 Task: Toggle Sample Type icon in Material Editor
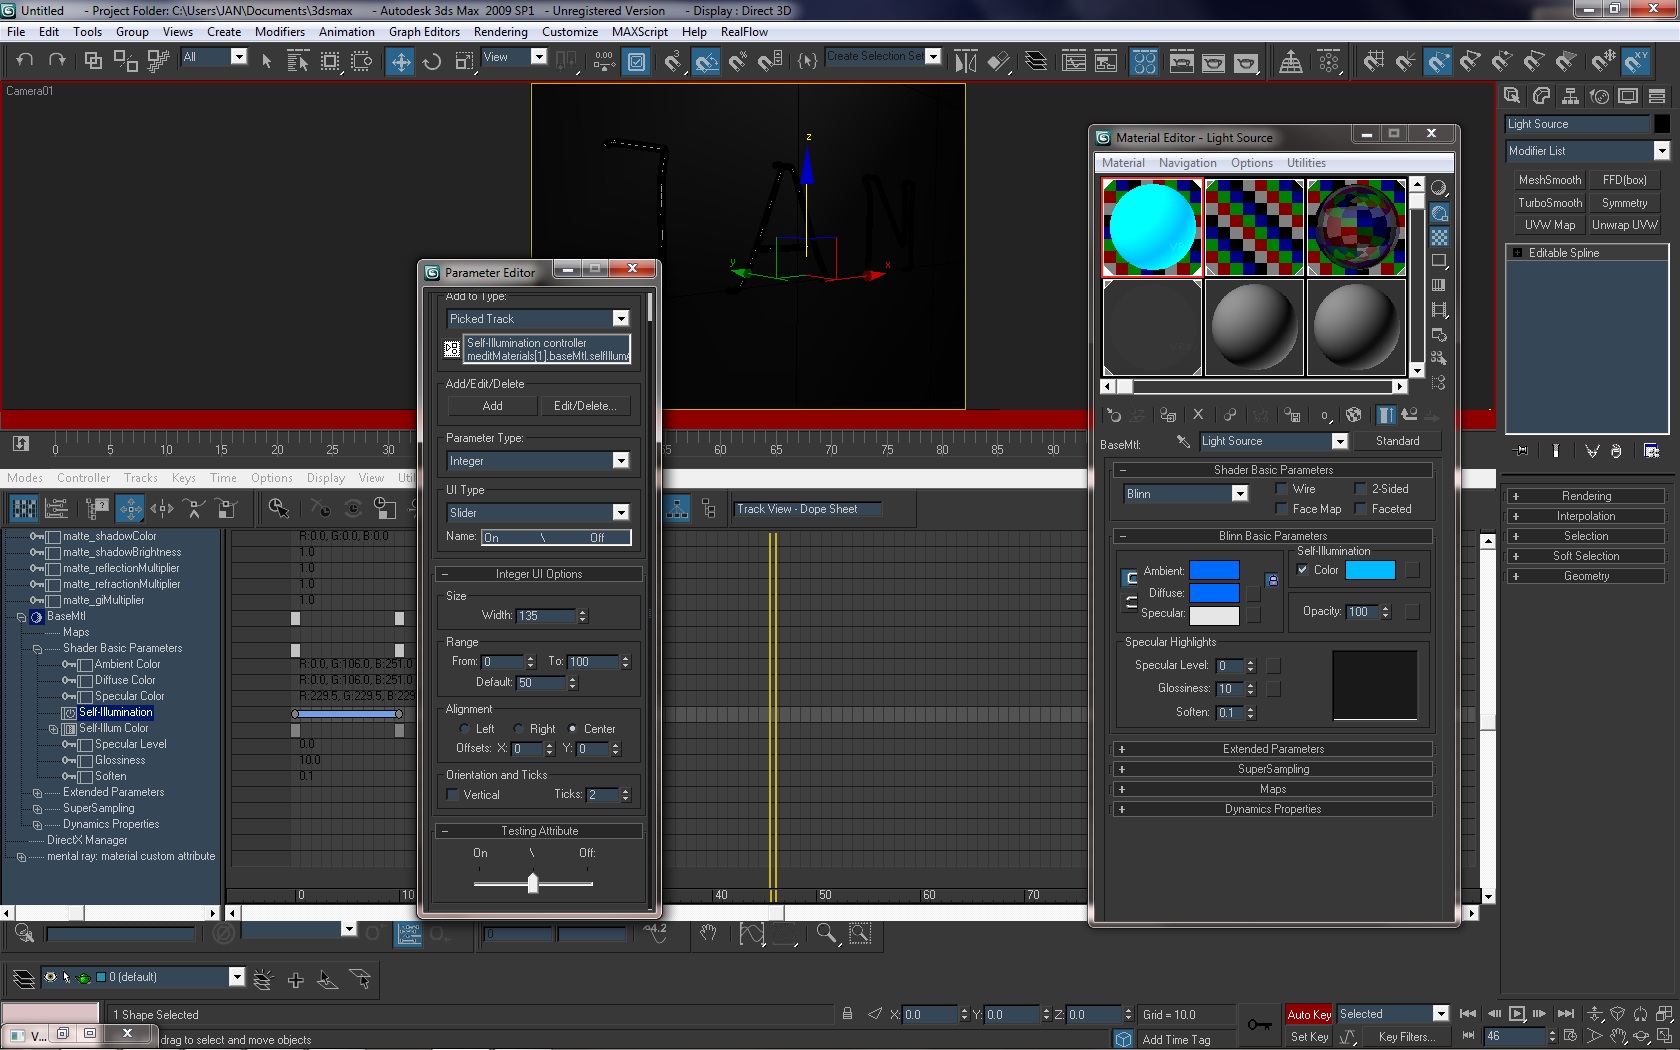(x=1439, y=189)
